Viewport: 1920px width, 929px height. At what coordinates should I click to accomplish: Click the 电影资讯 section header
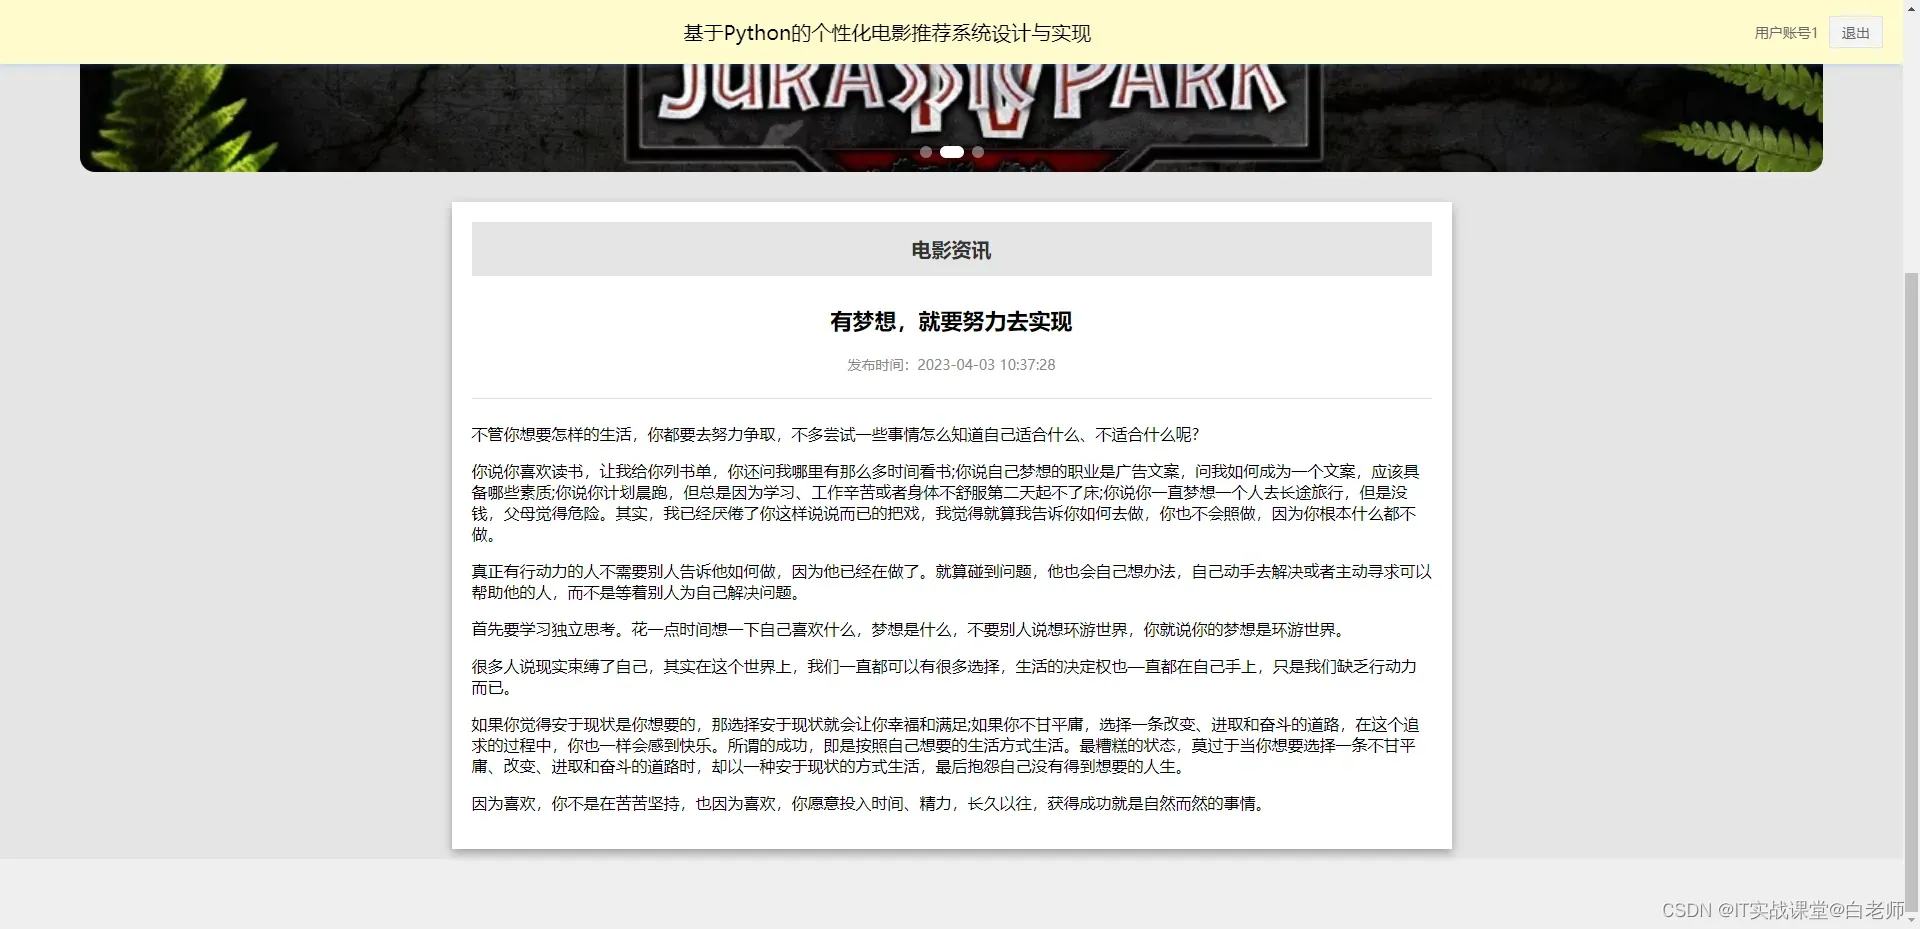tap(951, 250)
